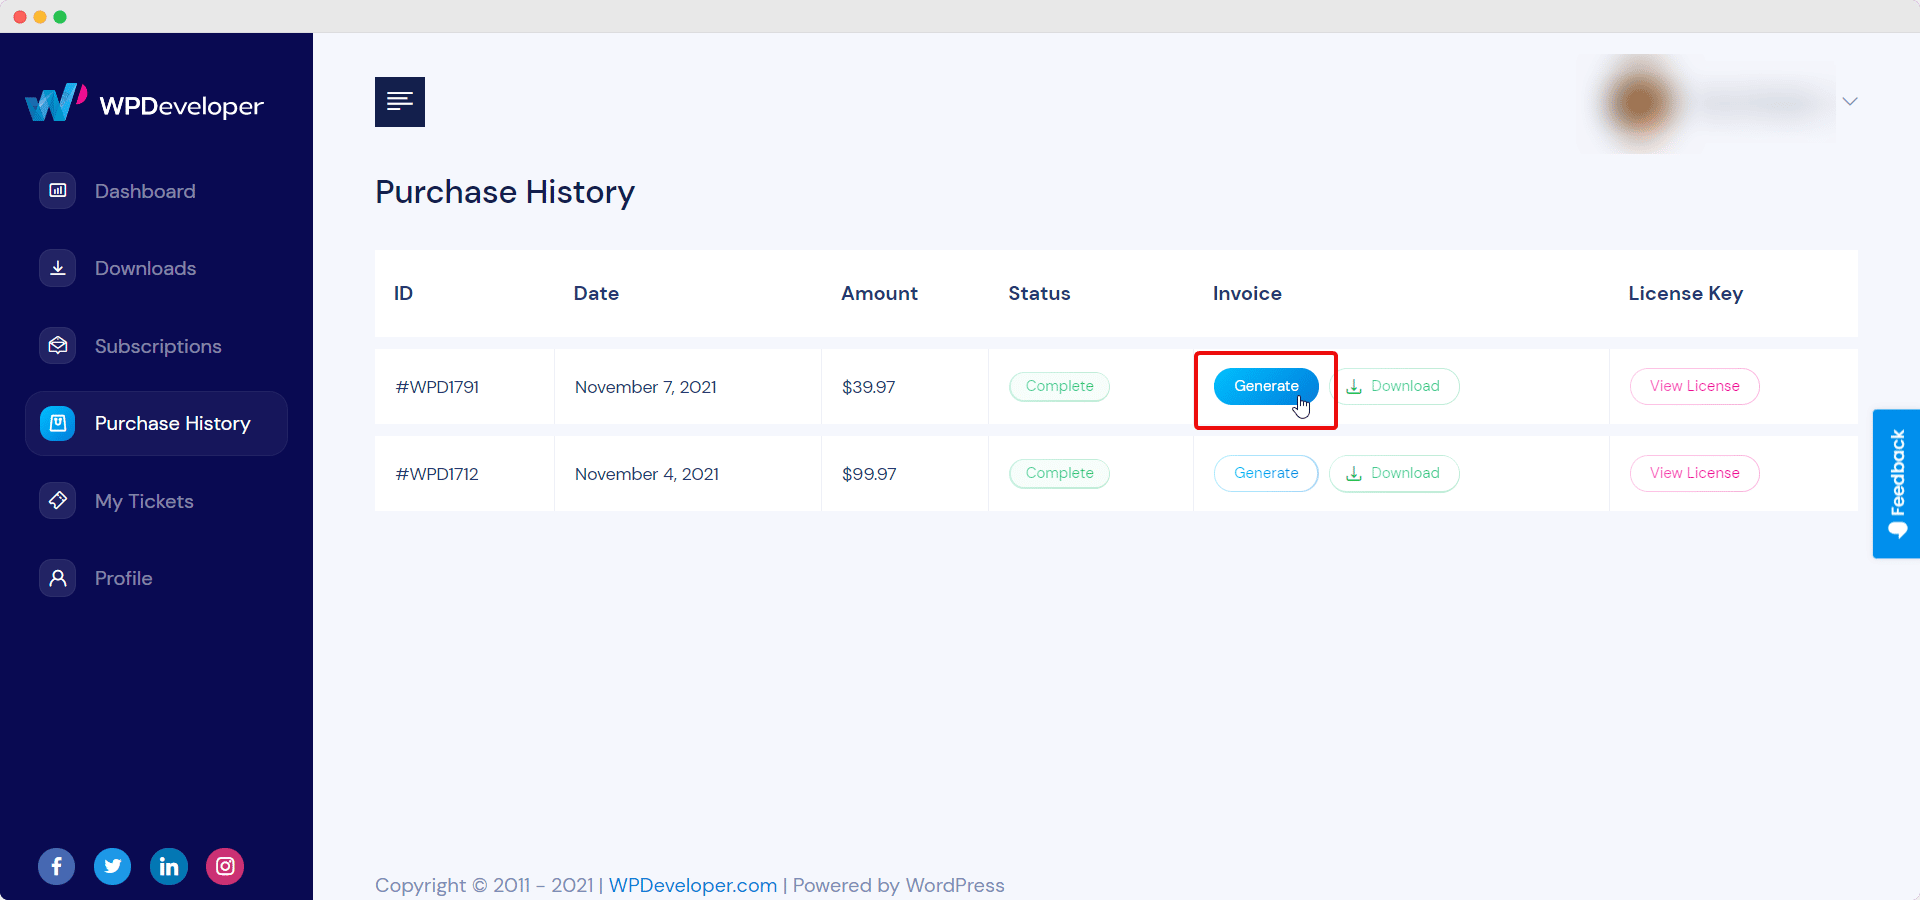The height and width of the screenshot is (900, 1920).
Task: Download invoice for order #WPD1712
Action: coord(1394,473)
